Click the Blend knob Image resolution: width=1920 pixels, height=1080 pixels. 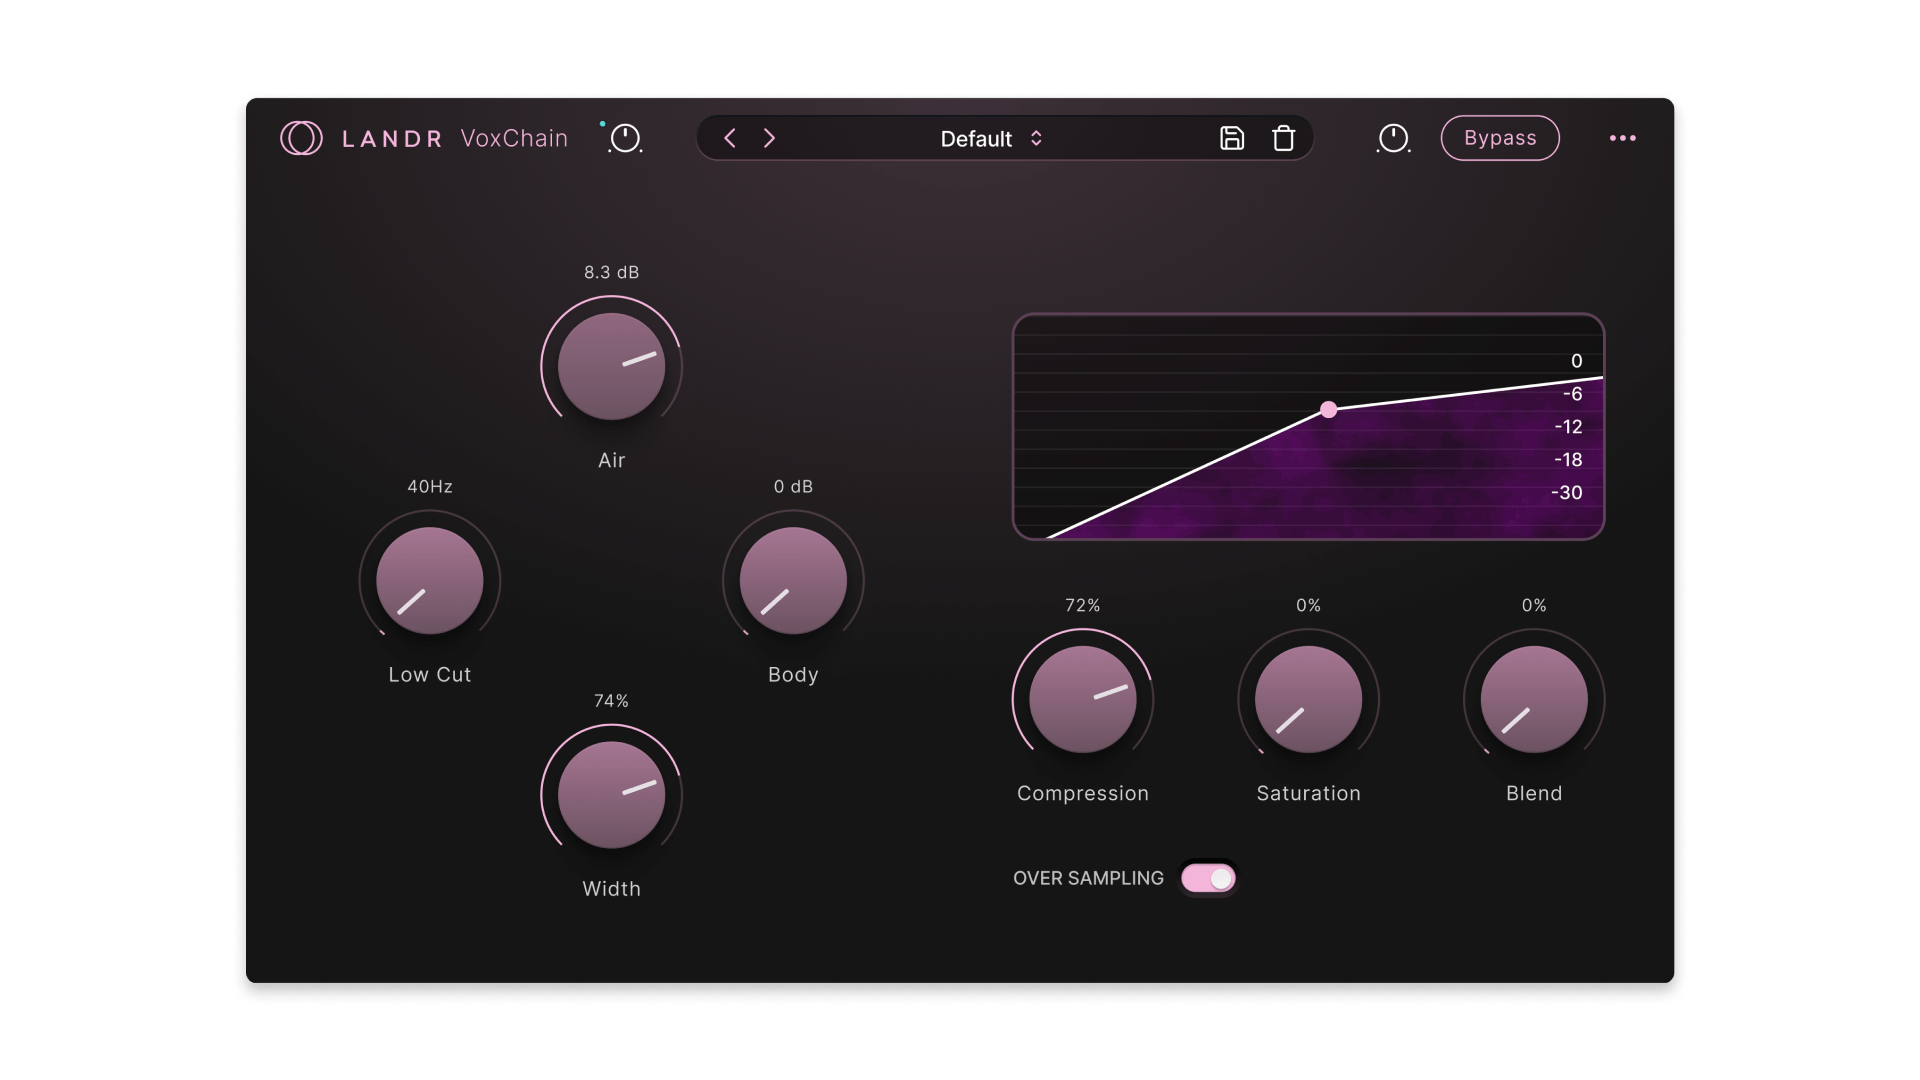click(1534, 699)
